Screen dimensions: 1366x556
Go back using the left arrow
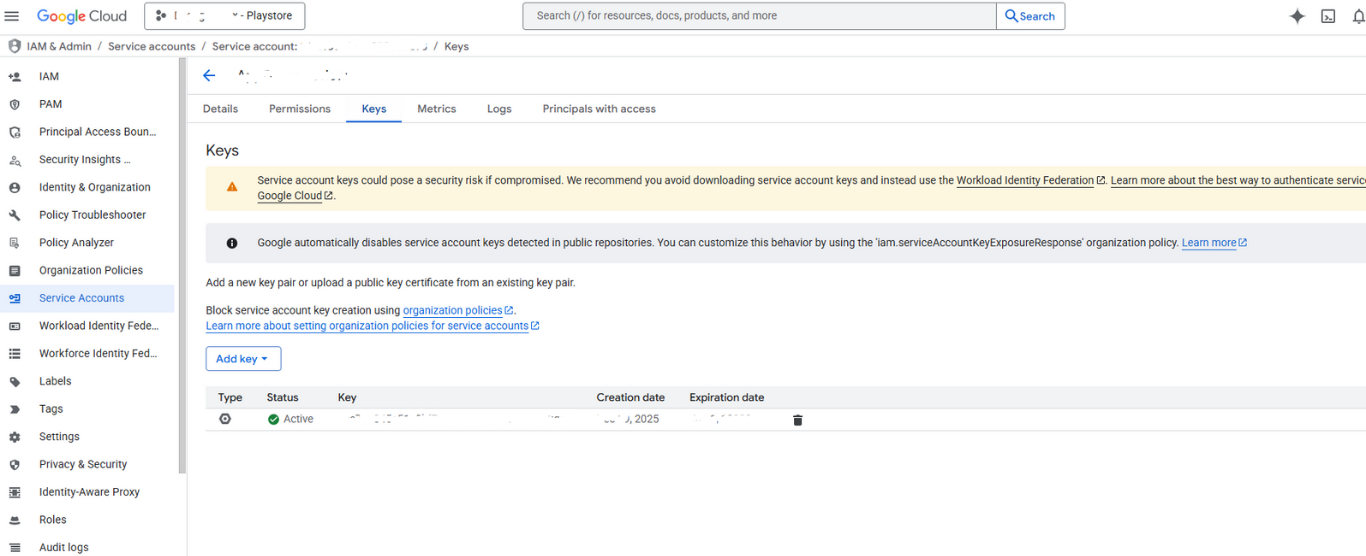point(209,76)
